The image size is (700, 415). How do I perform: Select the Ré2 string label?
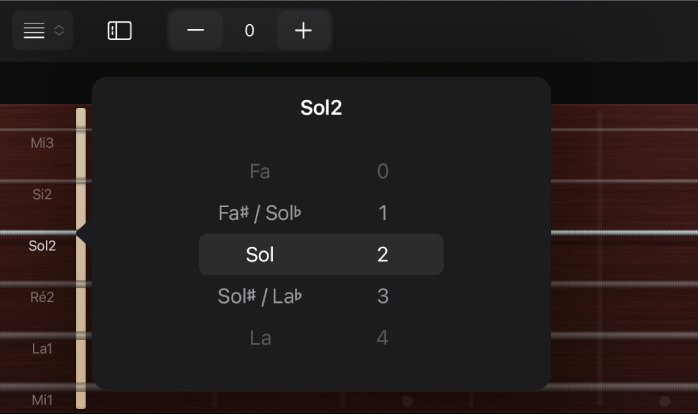coord(42,297)
